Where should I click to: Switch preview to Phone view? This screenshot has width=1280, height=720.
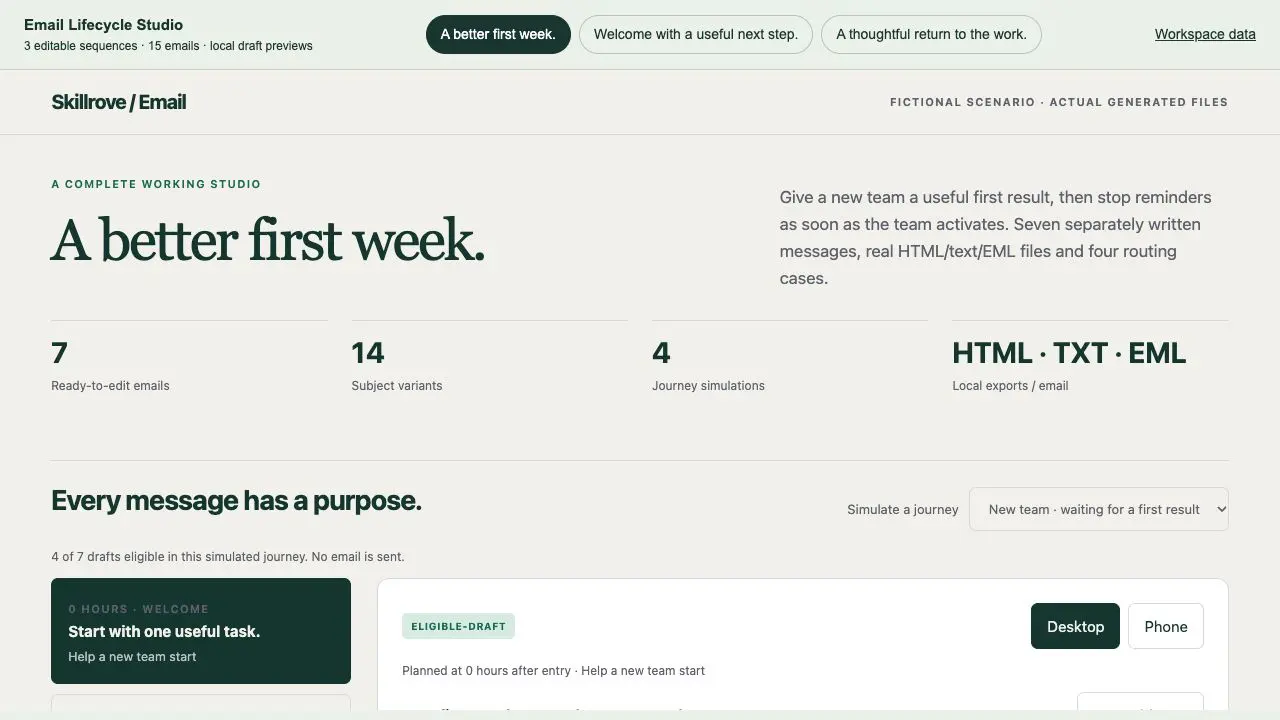[x=1166, y=626]
